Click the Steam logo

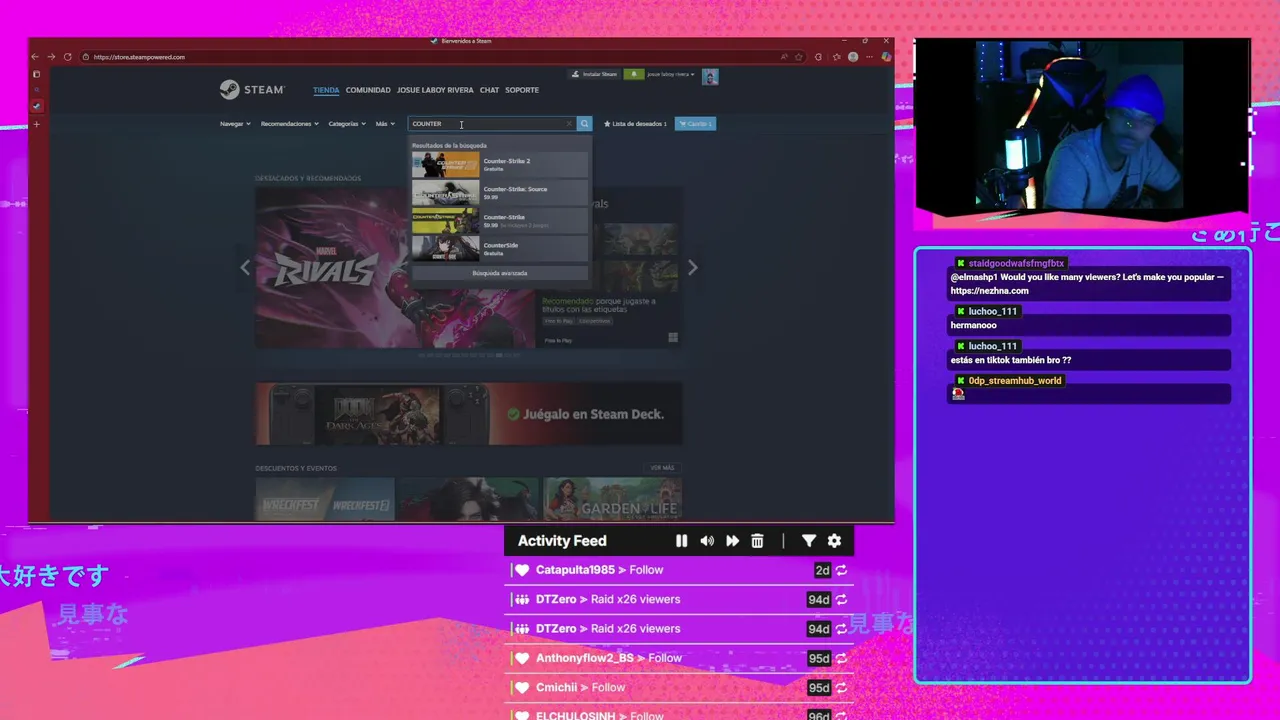click(252, 90)
